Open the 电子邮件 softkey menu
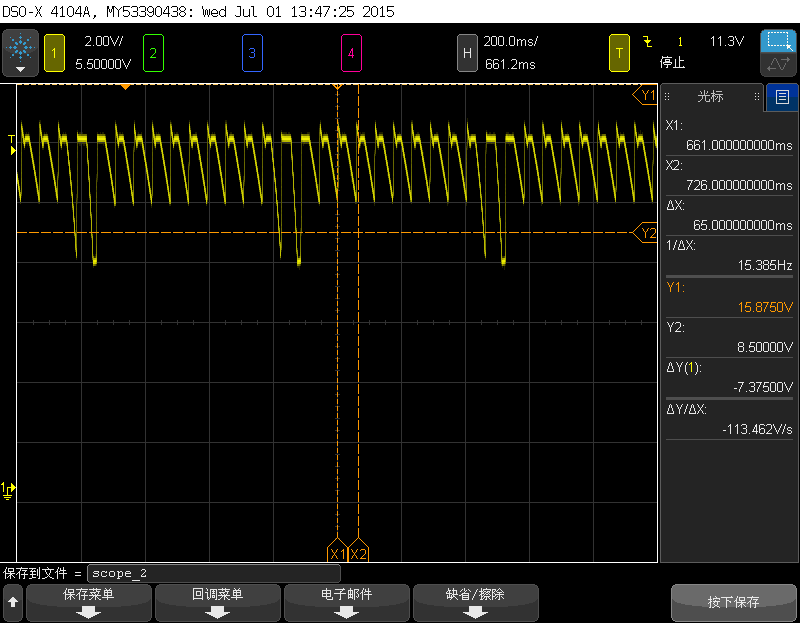 click(x=347, y=603)
